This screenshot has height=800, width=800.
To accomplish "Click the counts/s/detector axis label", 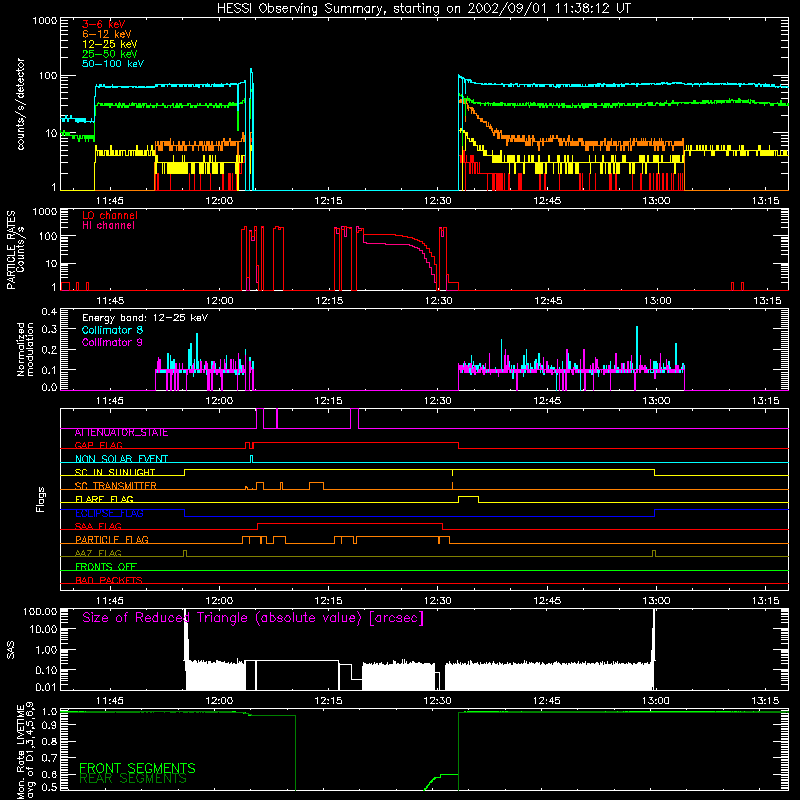I will (21, 104).
